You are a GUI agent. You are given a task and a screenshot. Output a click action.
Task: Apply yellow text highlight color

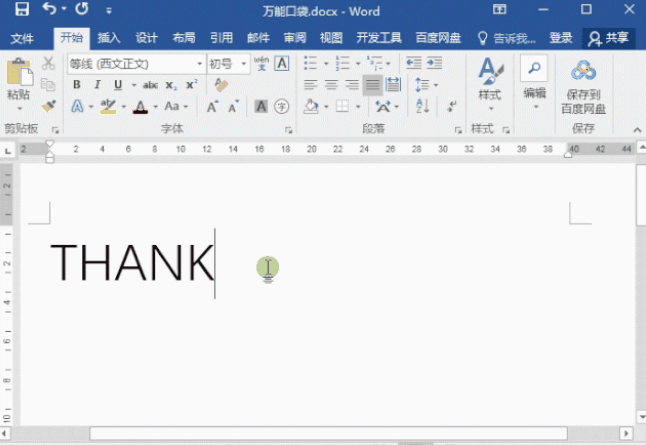108,106
